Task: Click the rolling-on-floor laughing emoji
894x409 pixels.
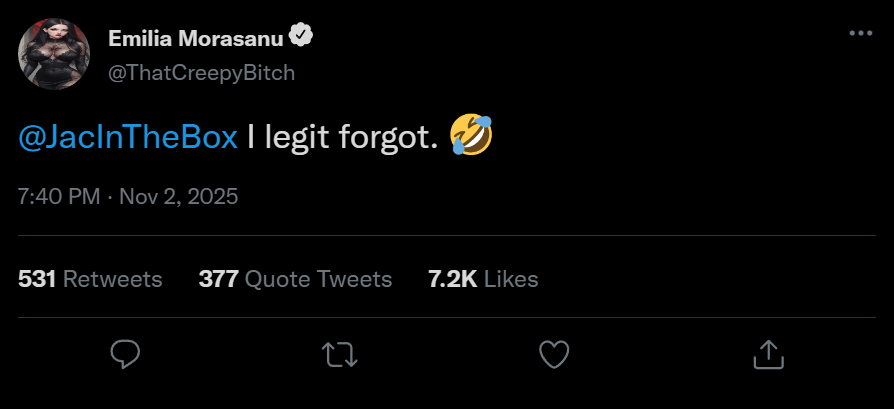Action: (x=471, y=135)
